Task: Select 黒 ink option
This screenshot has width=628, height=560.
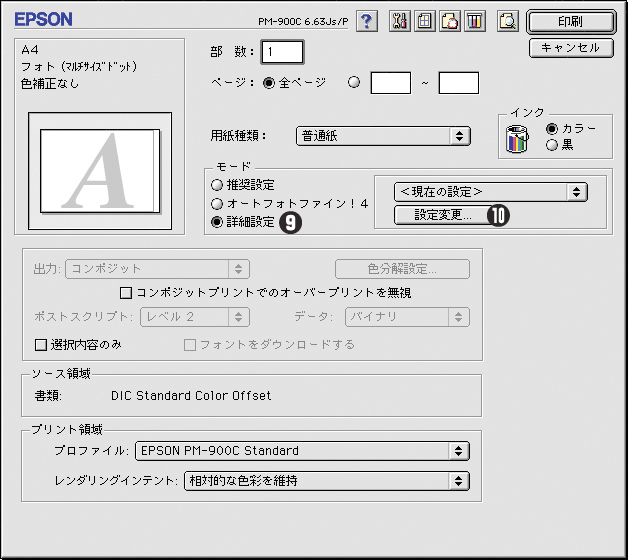Action: pyautogui.click(x=552, y=145)
